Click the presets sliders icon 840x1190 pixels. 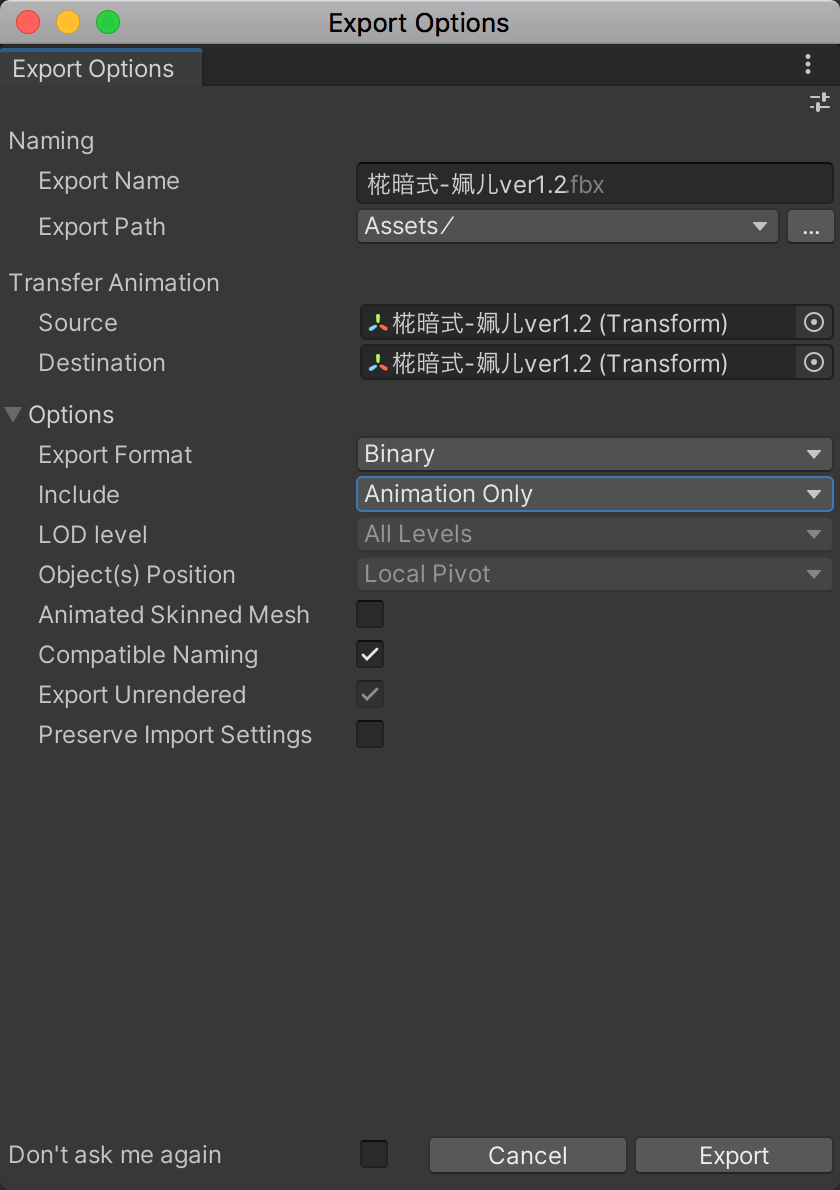(820, 102)
